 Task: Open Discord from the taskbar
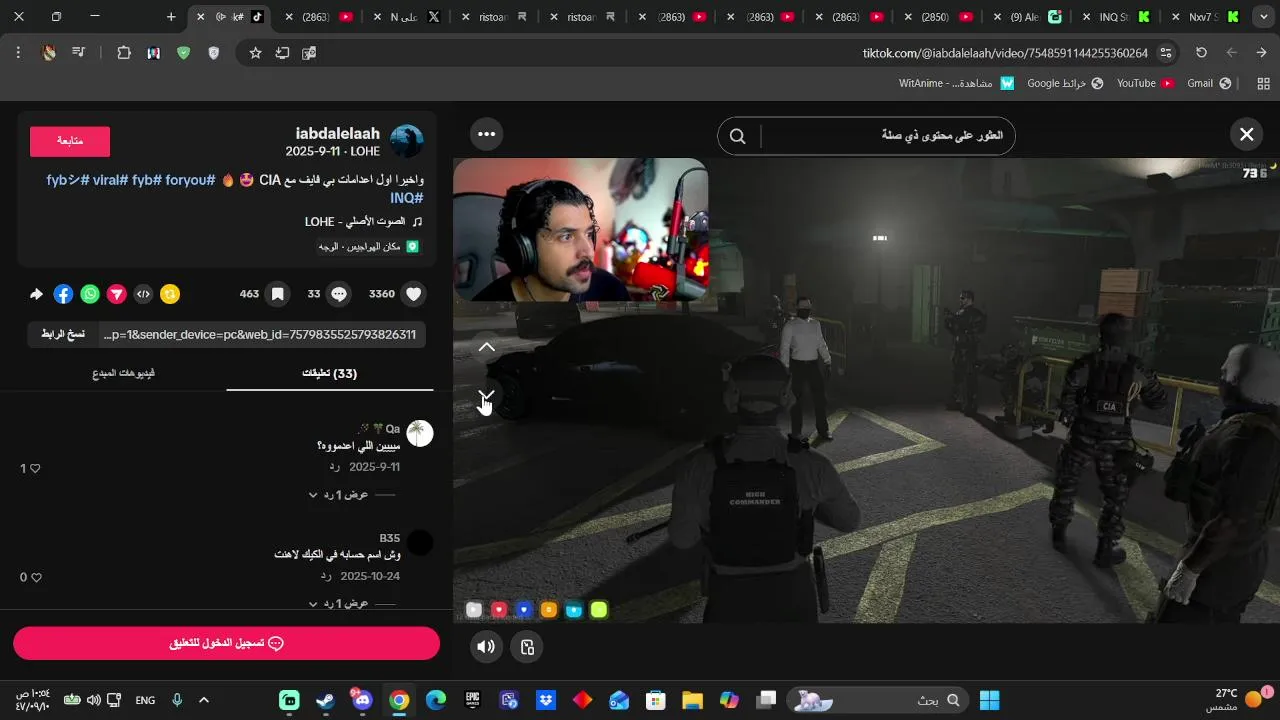(x=362, y=700)
